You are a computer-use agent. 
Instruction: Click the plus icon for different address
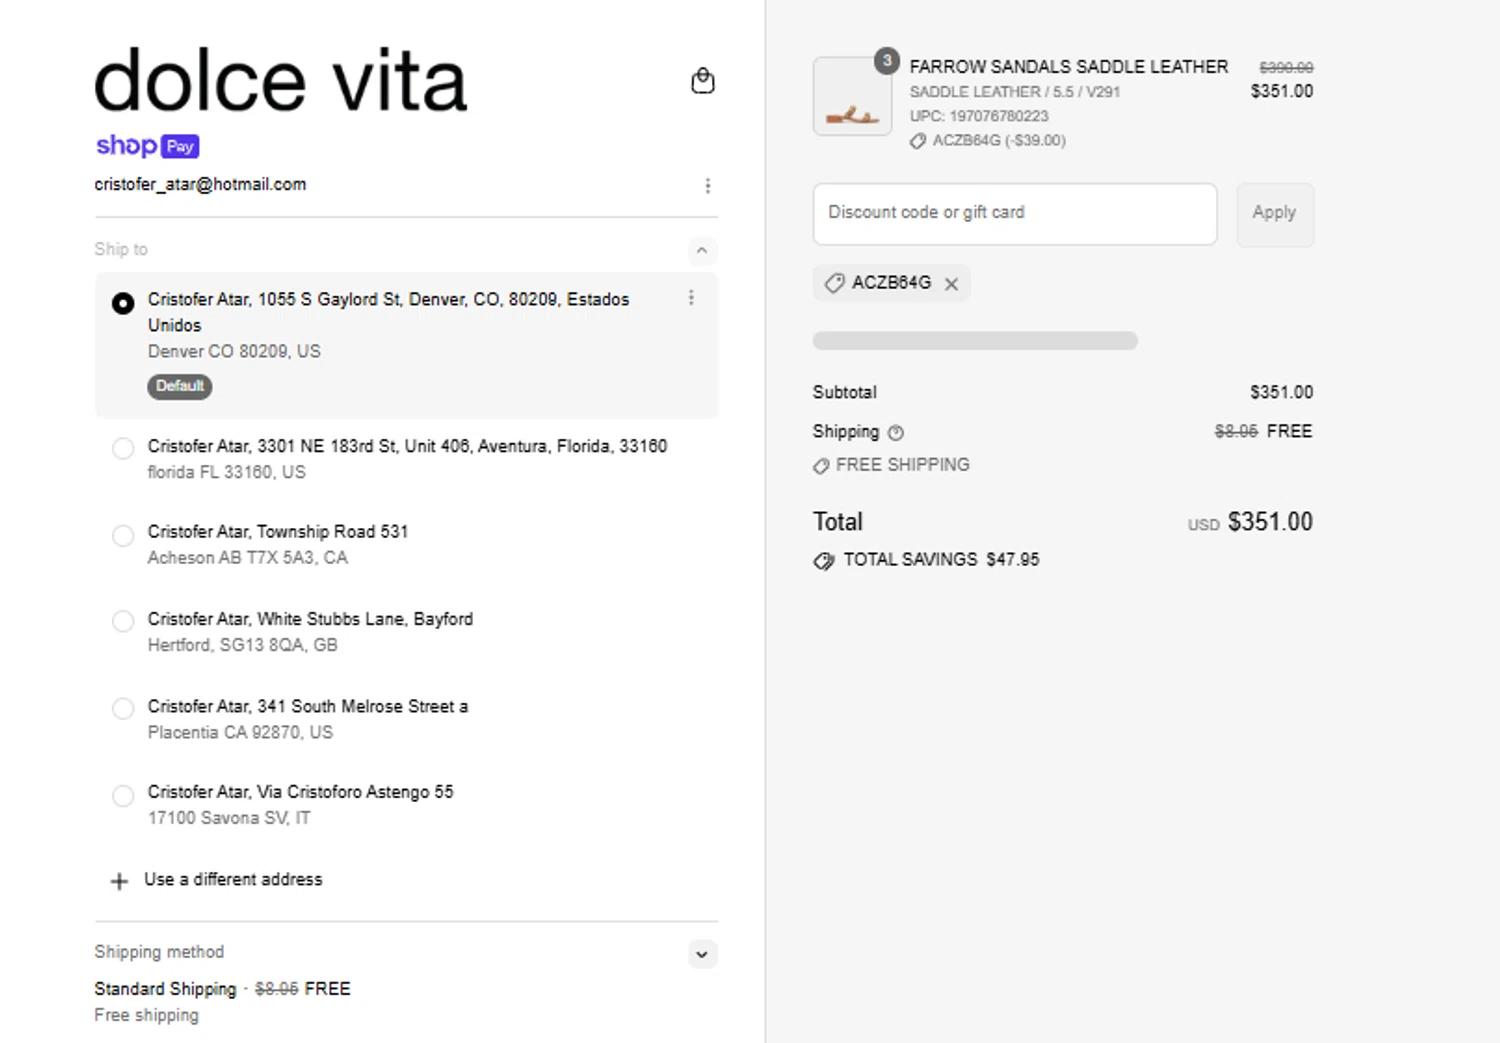(x=119, y=881)
